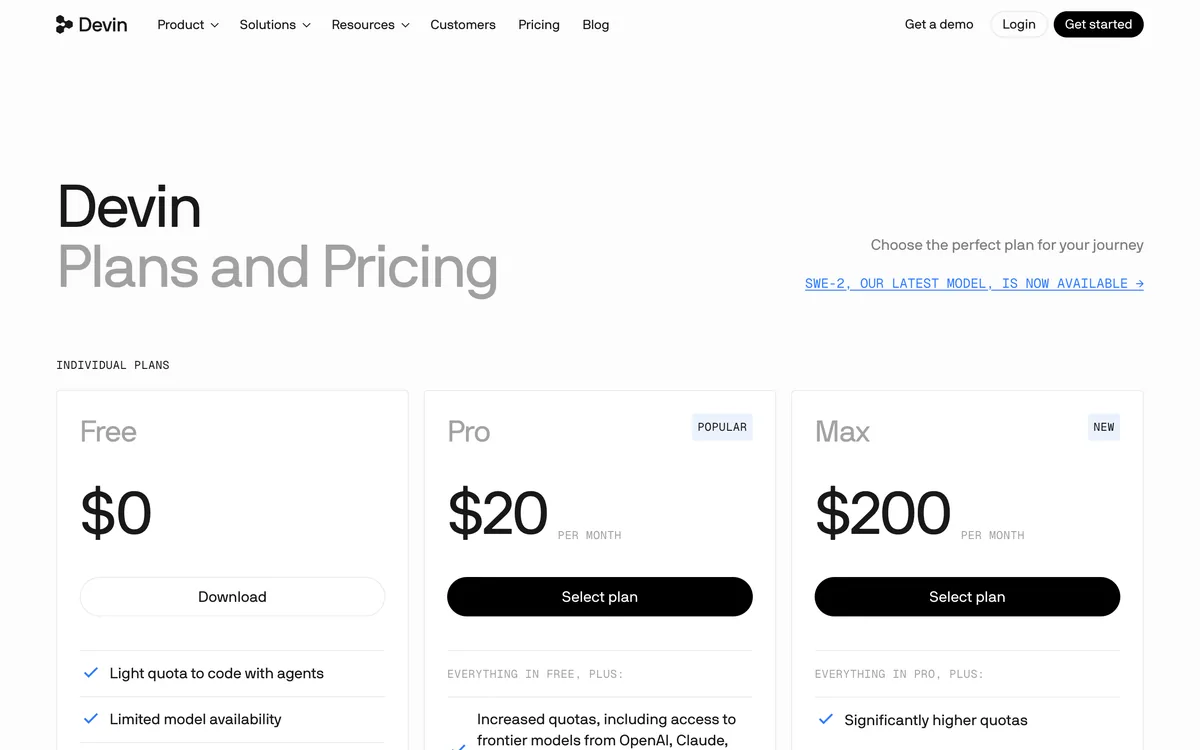Click Get a demo link
The height and width of the screenshot is (750, 1200).
[939, 25]
